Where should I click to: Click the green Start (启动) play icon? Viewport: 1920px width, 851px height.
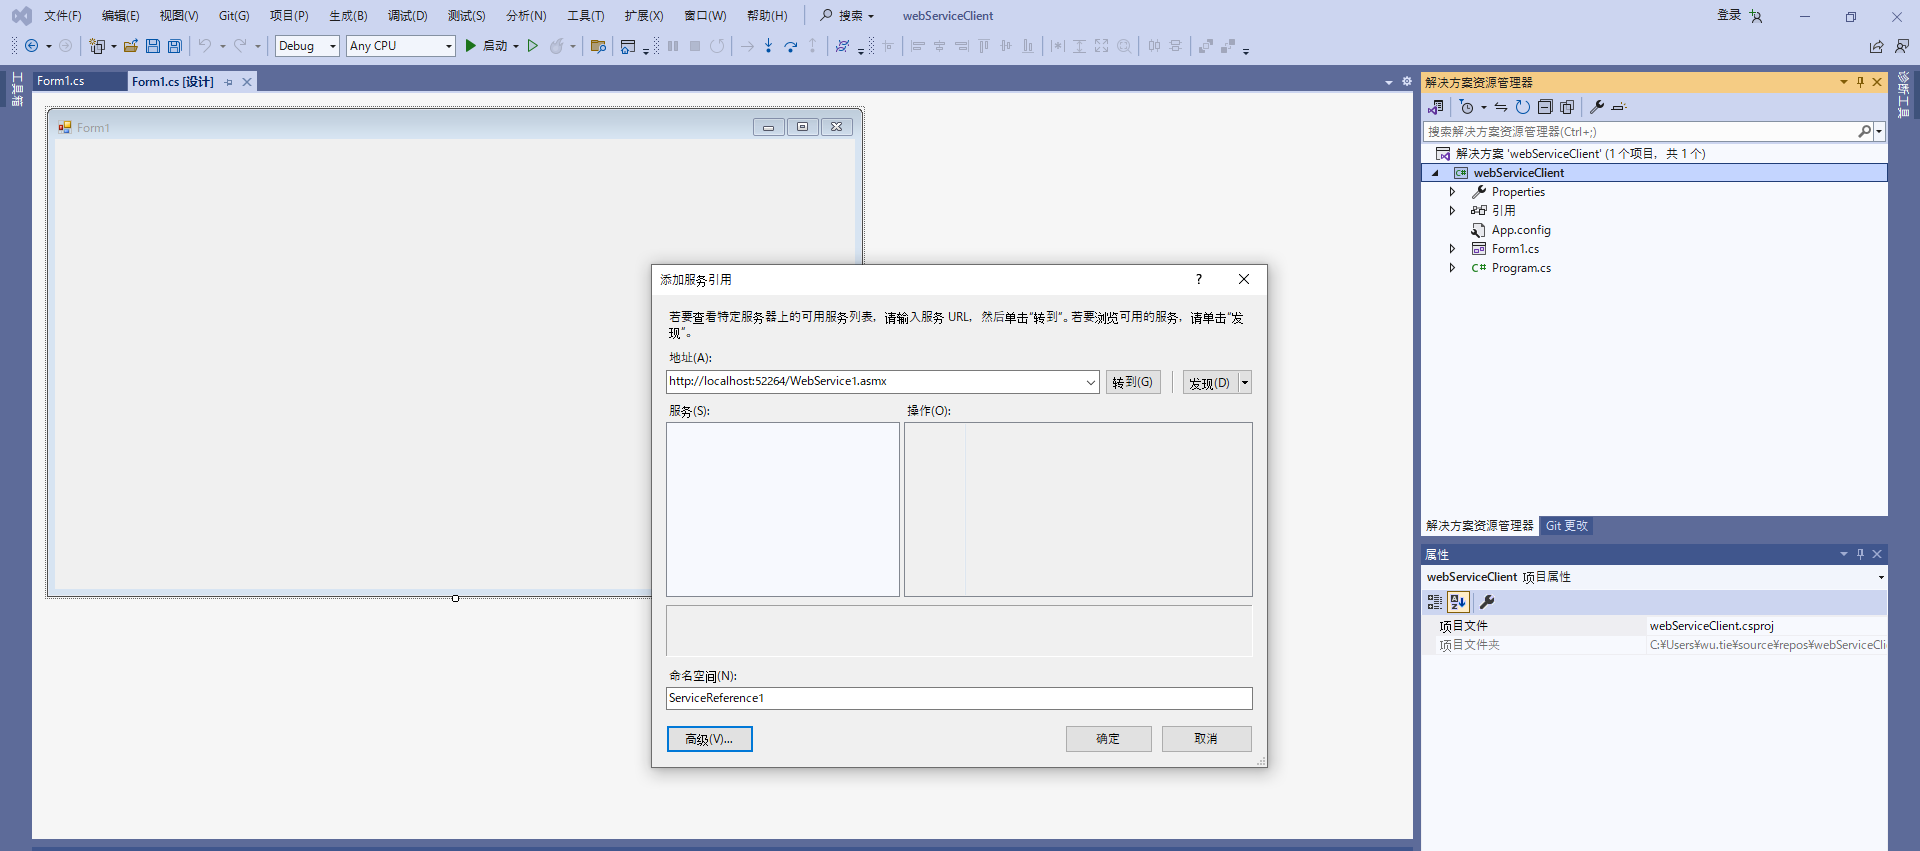[x=470, y=46]
